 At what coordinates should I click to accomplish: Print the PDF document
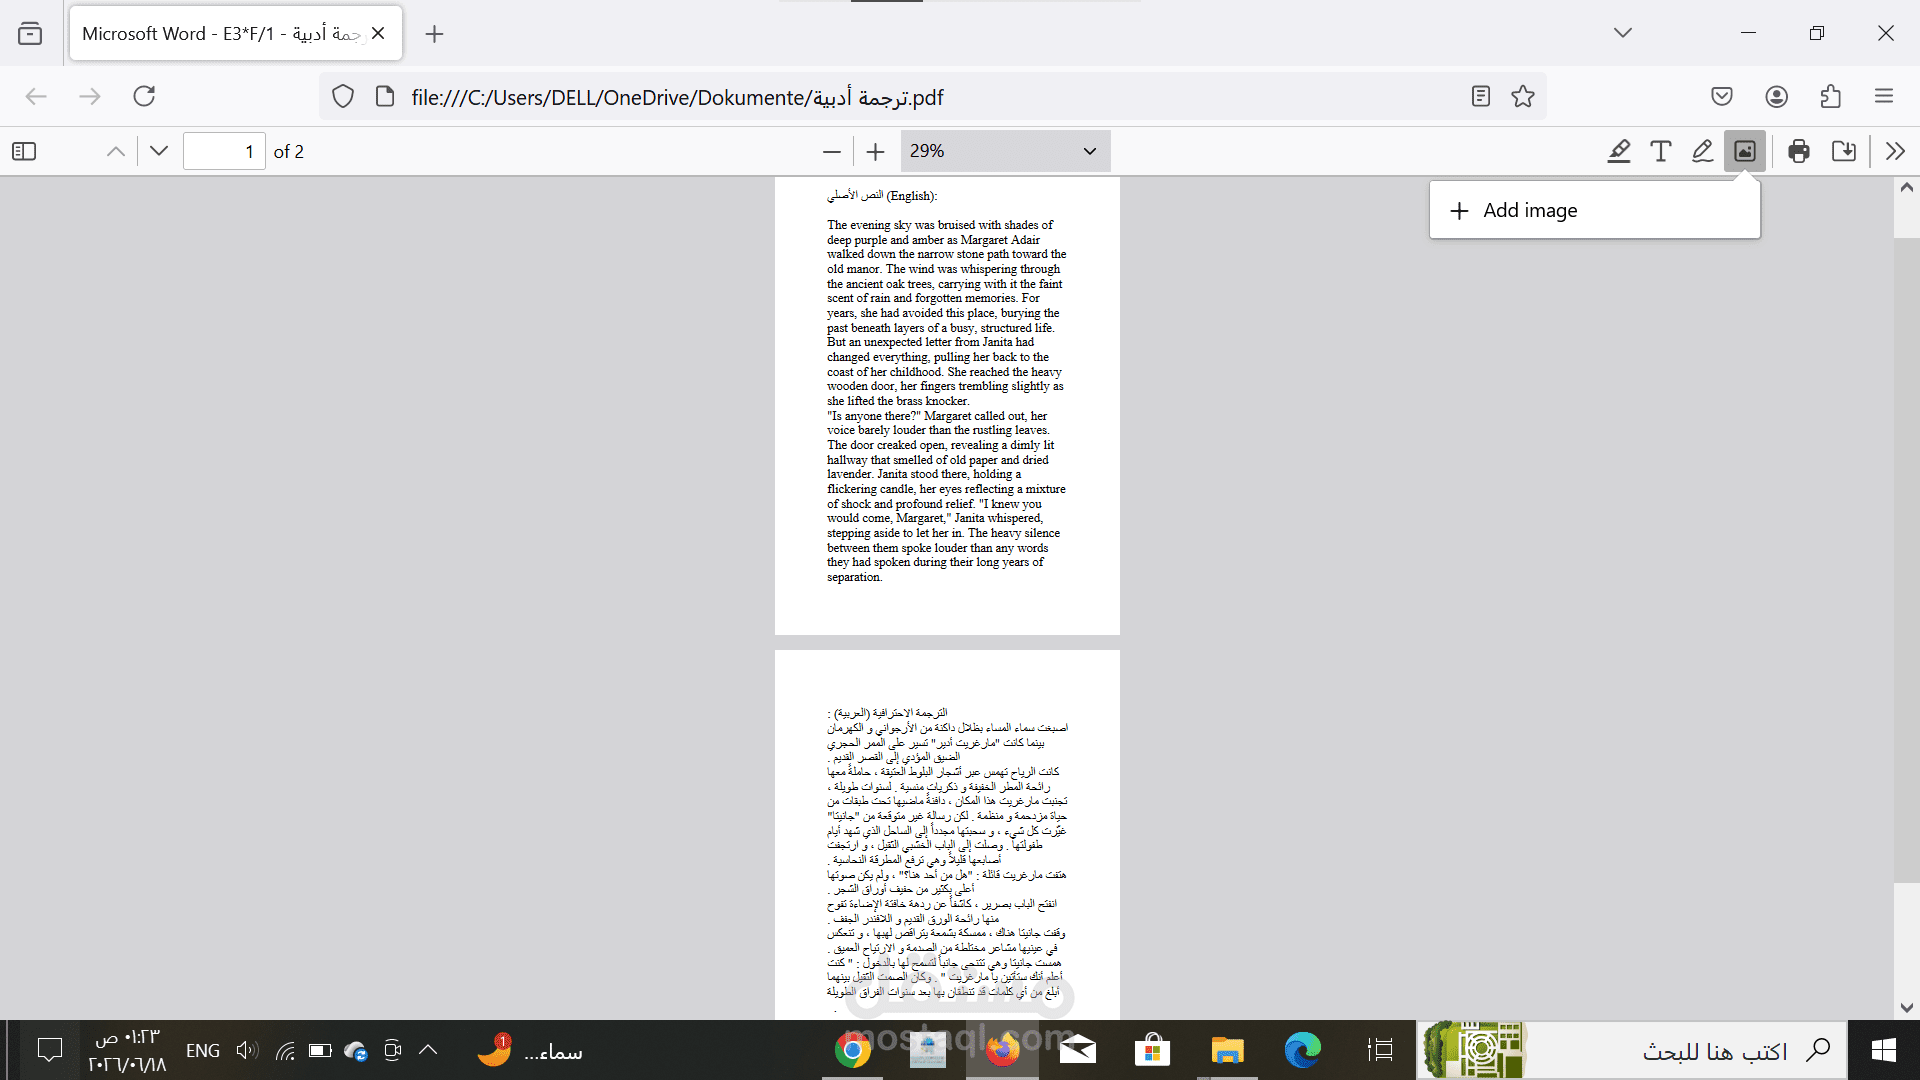pyautogui.click(x=1799, y=151)
